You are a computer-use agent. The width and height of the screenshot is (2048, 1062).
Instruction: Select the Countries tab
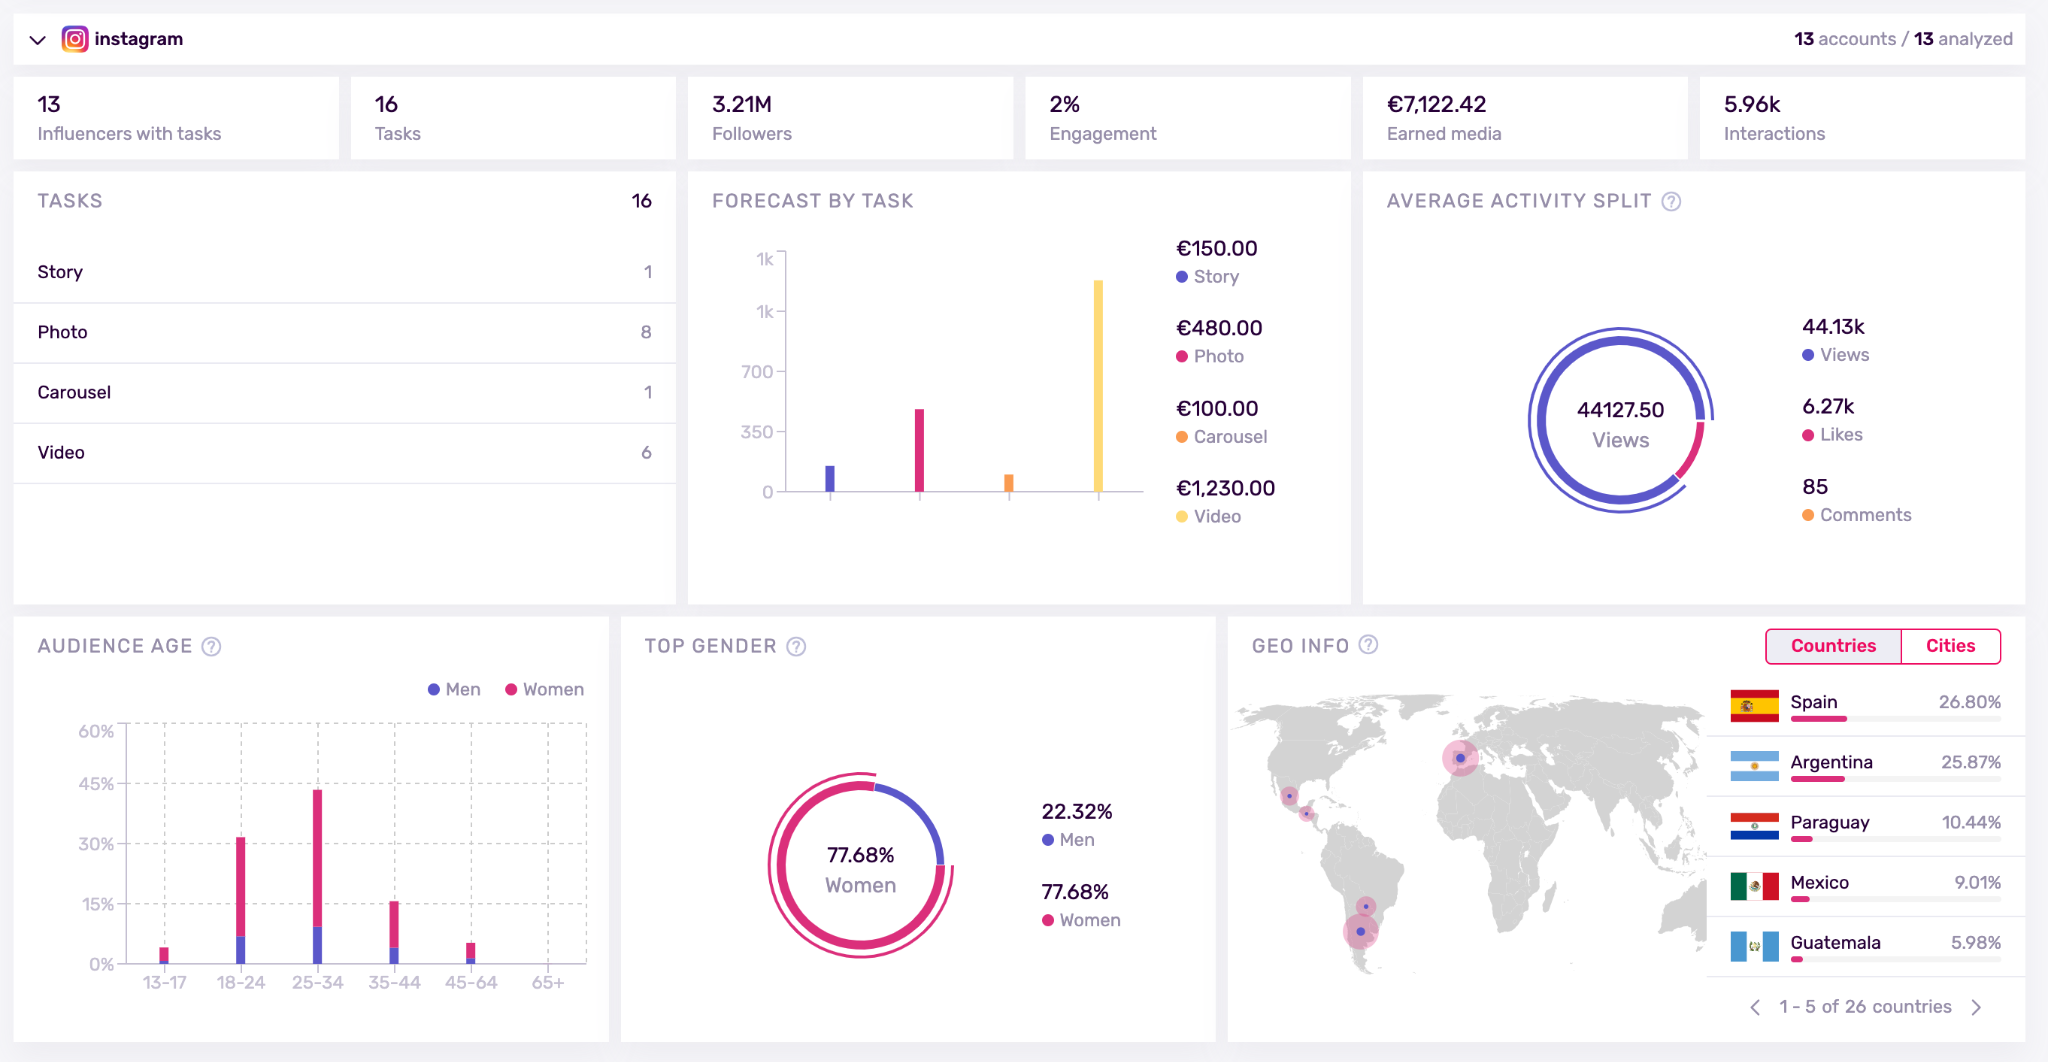[1833, 646]
